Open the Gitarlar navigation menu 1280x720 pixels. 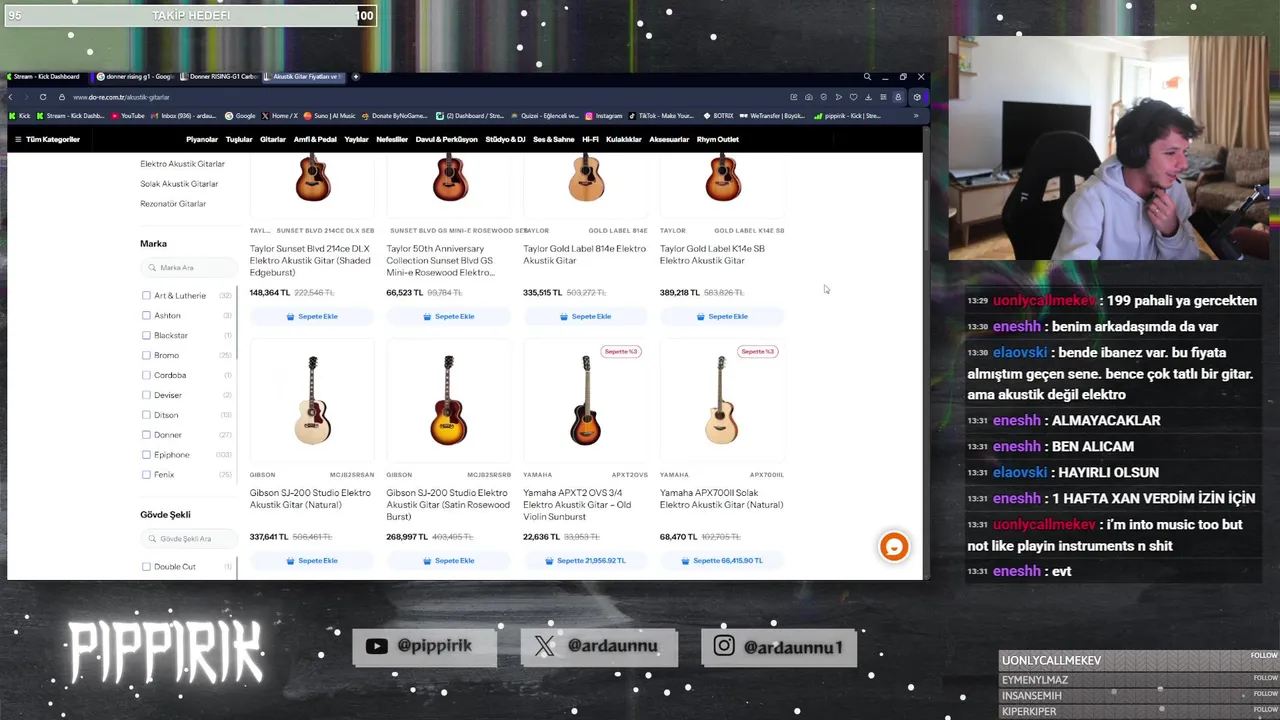click(273, 139)
